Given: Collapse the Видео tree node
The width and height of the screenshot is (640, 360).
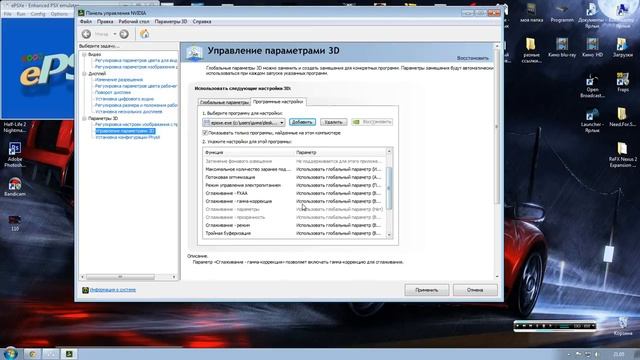Looking at the screenshot, I should [84, 54].
